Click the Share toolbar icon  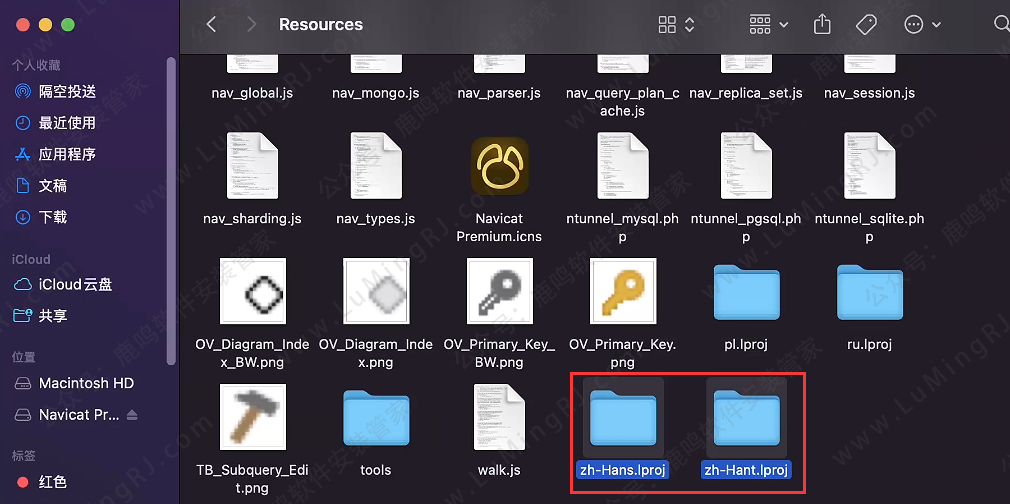pos(822,24)
